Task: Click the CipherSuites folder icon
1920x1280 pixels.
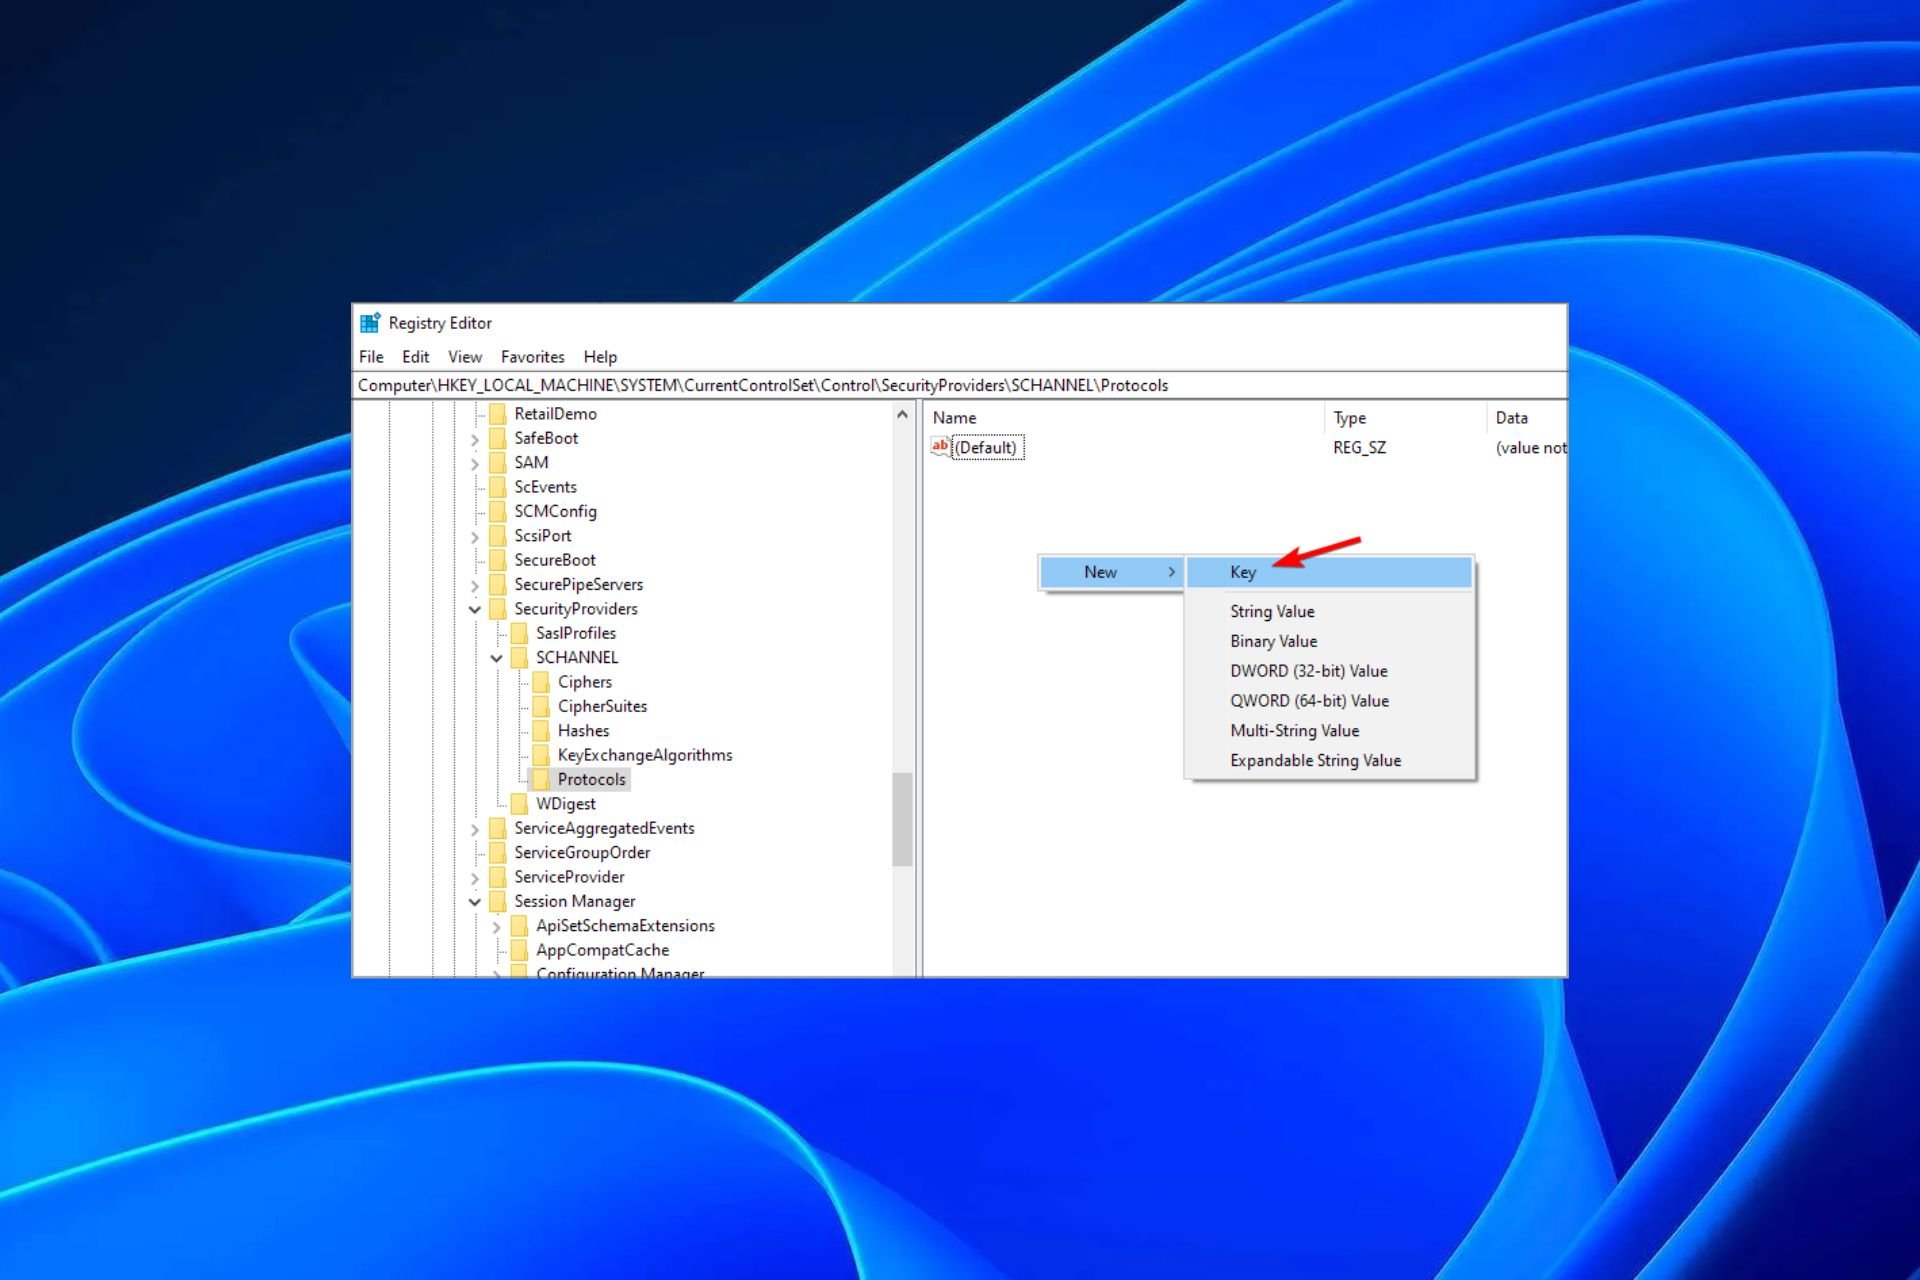Action: click(541, 706)
